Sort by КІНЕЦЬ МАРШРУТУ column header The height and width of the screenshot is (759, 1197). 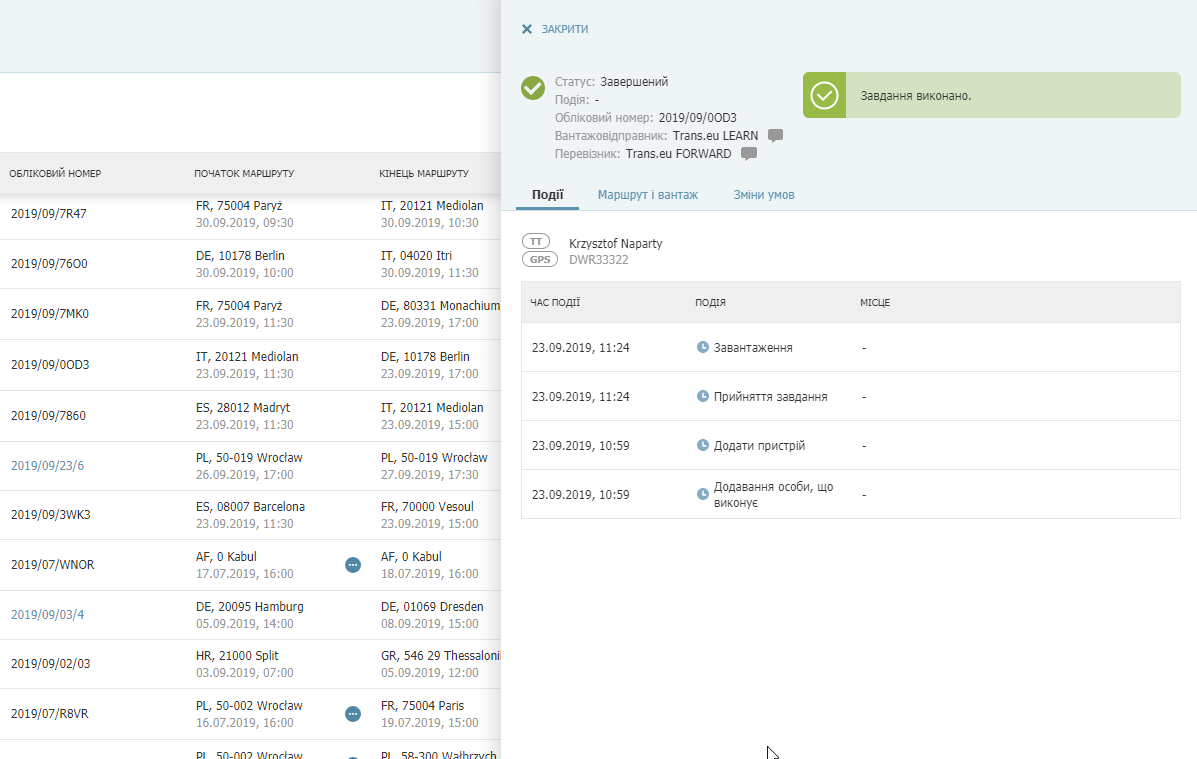pyautogui.click(x=424, y=173)
